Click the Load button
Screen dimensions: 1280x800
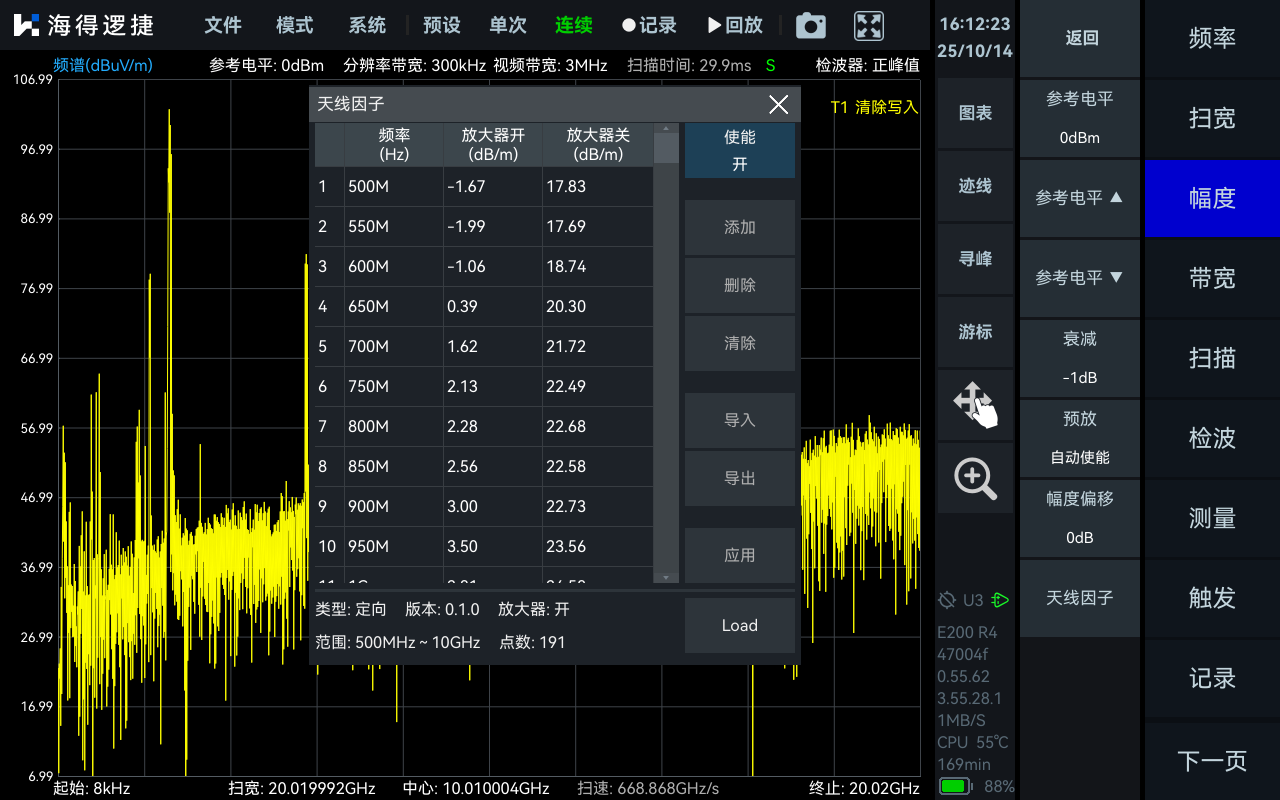(x=739, y=626)
